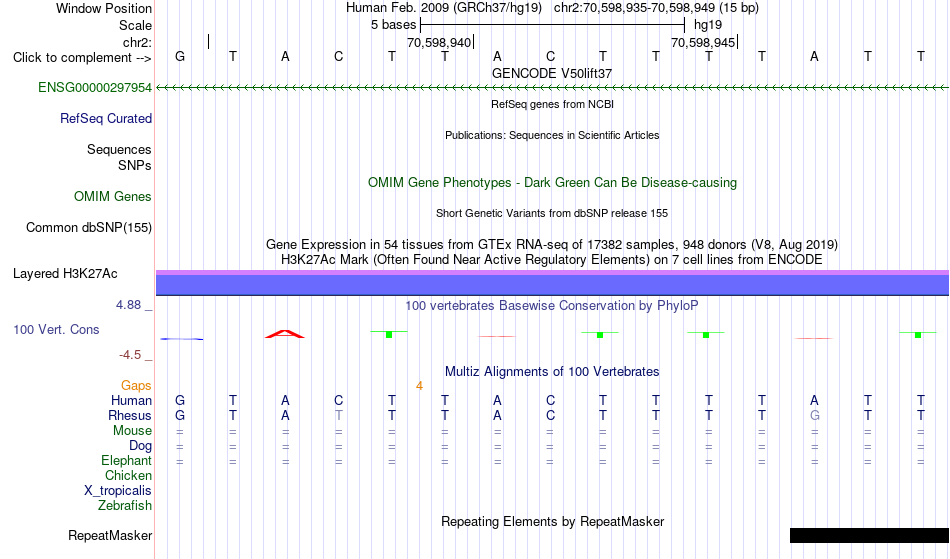Click the hg19 label beside scale bar
950x559 pixels.
[x=708, y=25]
